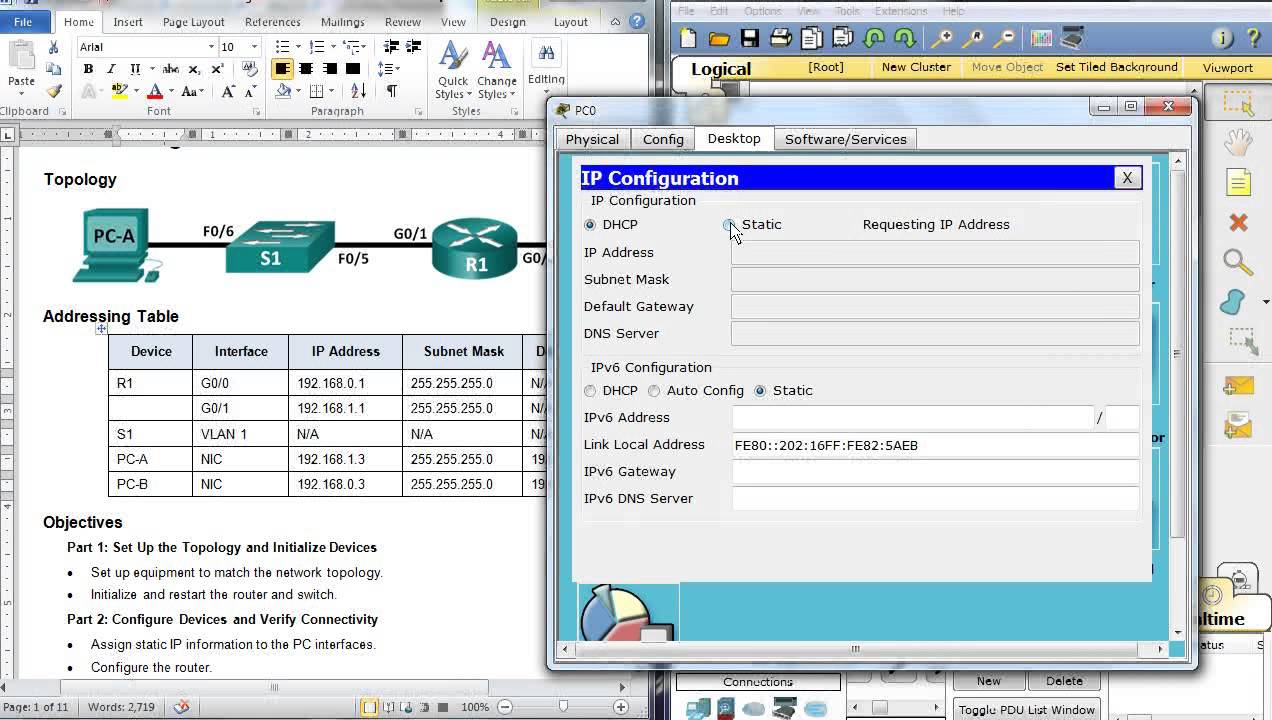Click Toggle PDU List Window button

point(1027,709)
